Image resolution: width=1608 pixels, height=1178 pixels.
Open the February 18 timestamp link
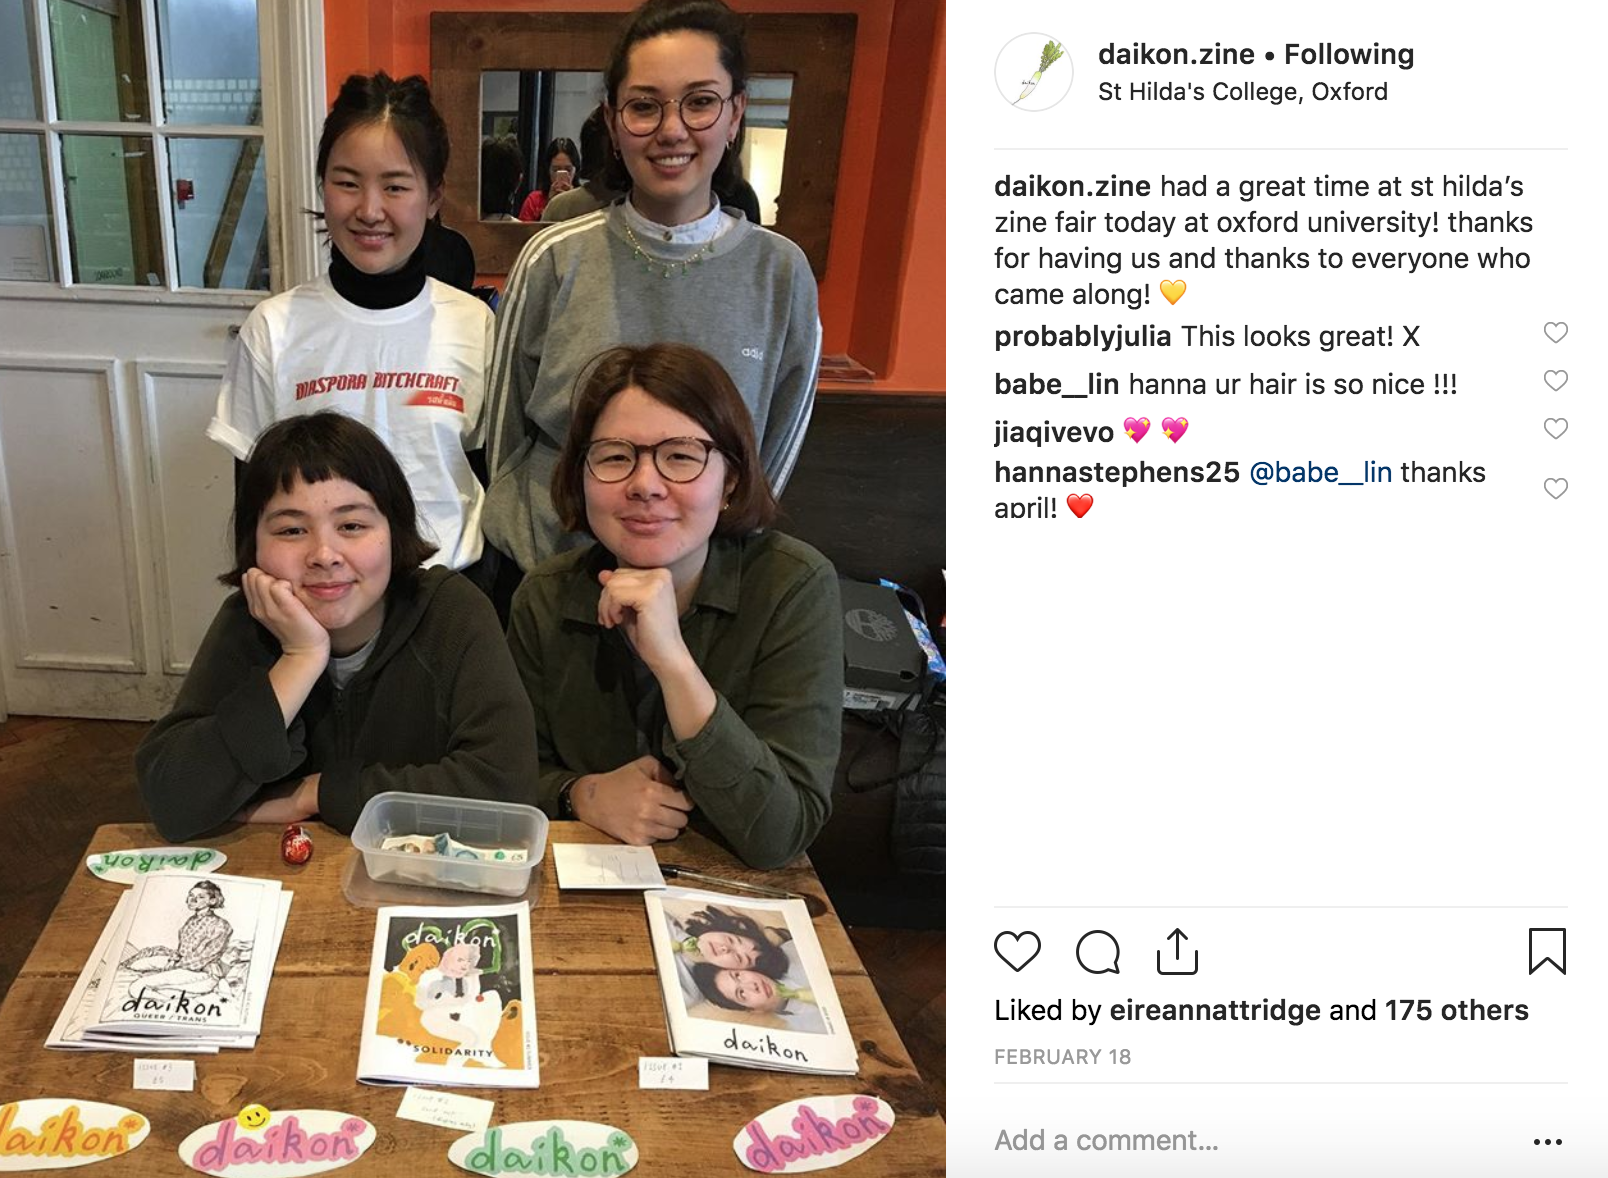pyautogui.click(x=1062, y=1057)
